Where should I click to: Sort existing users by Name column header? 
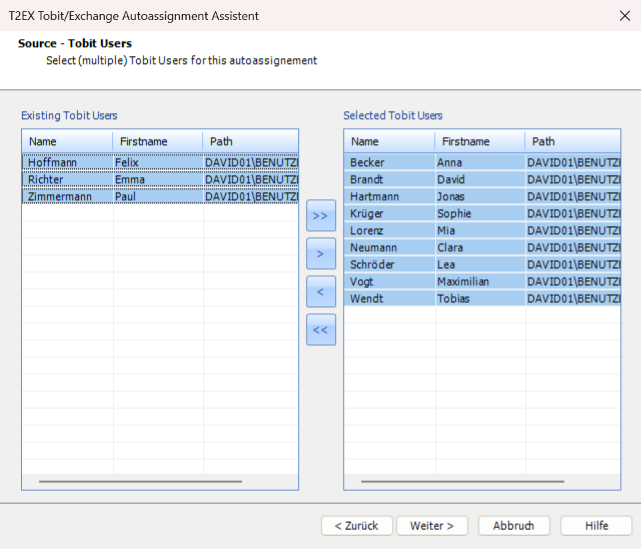[67, 141]
